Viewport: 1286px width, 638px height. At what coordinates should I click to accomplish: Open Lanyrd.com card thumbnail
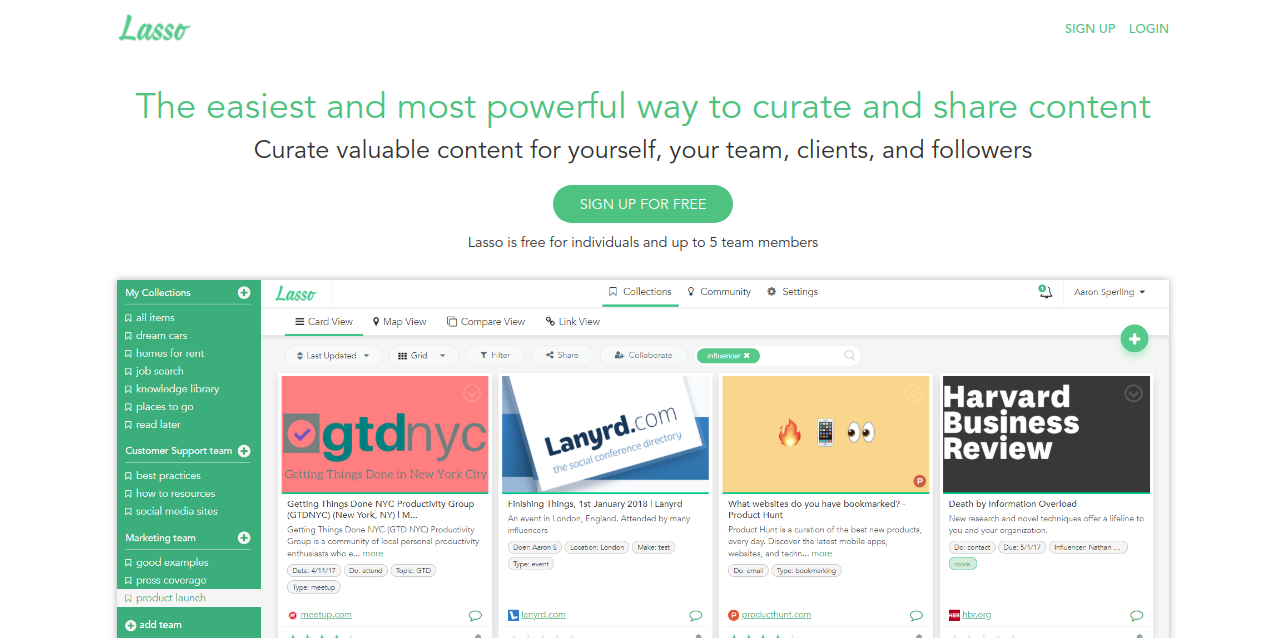tap(605, 434)
